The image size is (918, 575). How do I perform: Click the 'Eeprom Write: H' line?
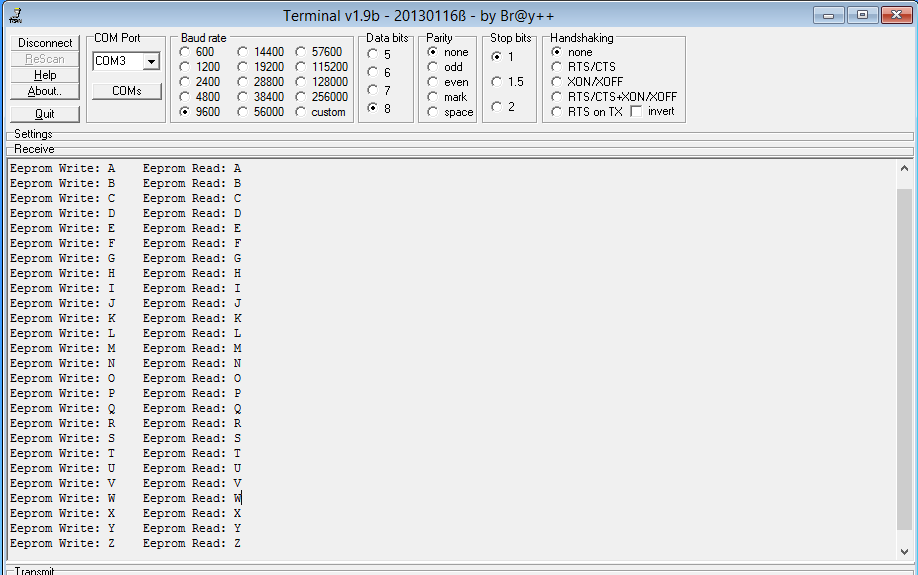tap(63, 273)
